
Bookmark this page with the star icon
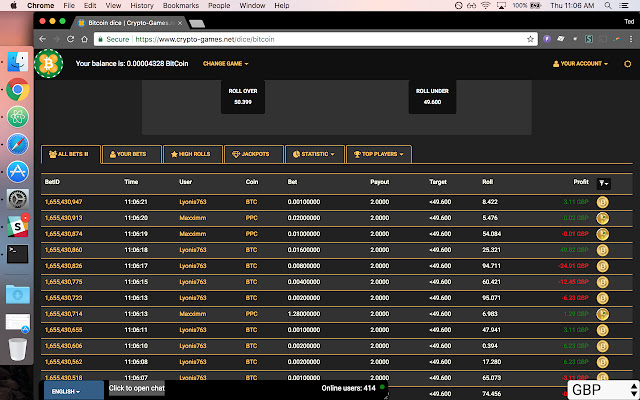coord(530,39)
